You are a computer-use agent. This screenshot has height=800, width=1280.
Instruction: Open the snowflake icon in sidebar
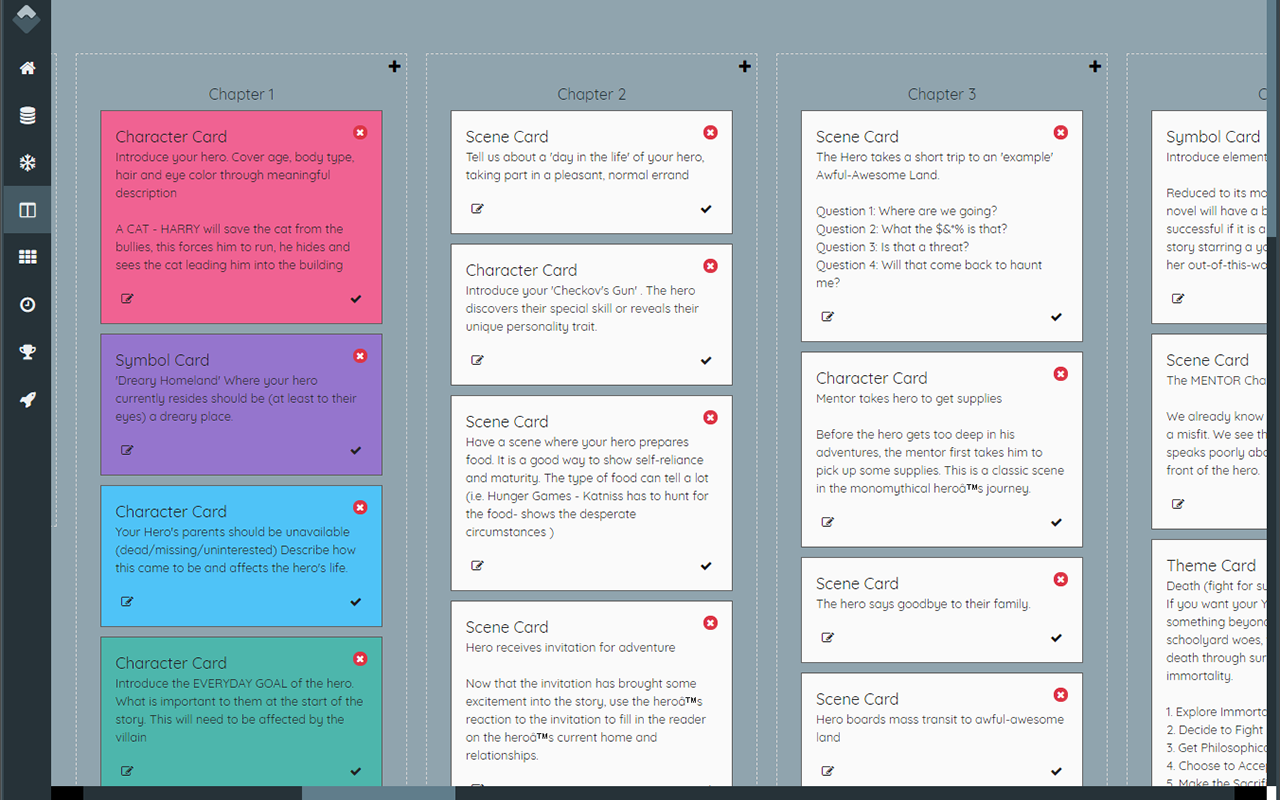[x=27, y=163]
